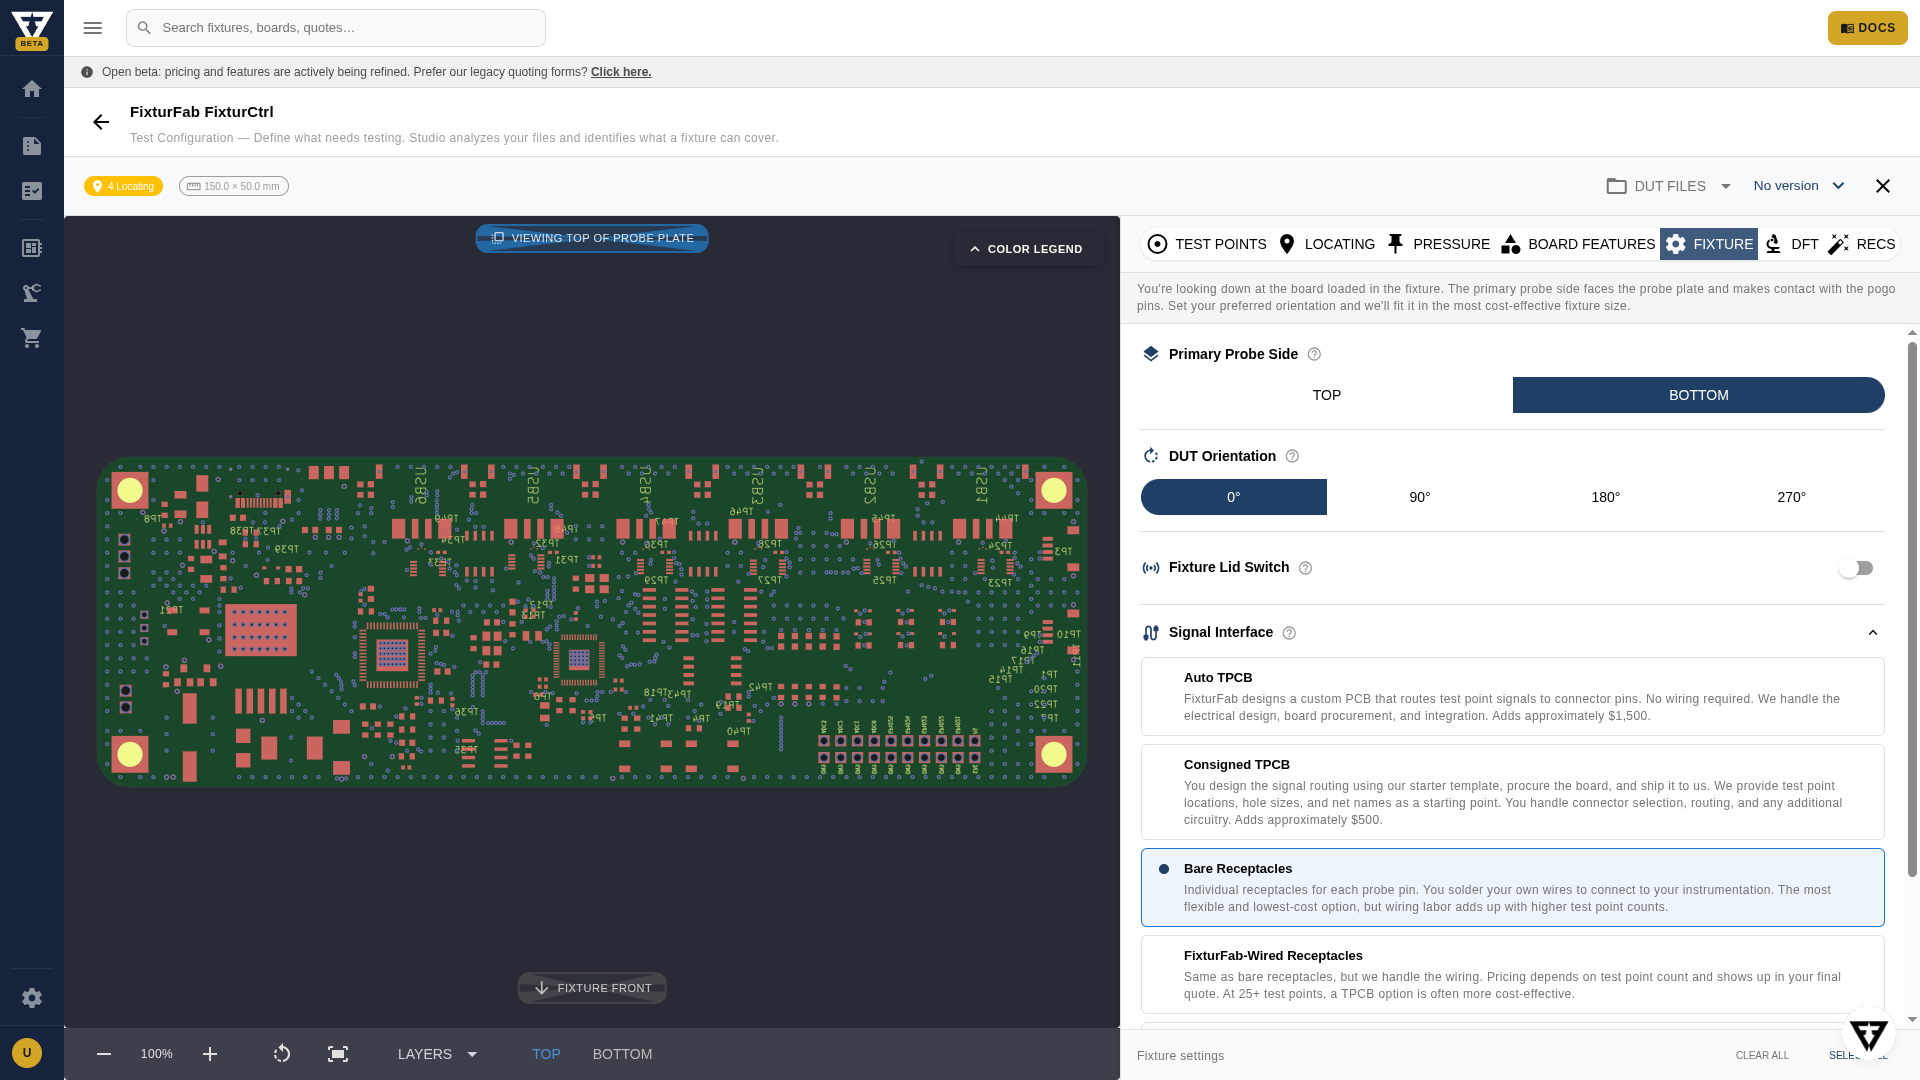
Task: Open the FixturFab chat widget
Action: click(x=1868, y=1034)
